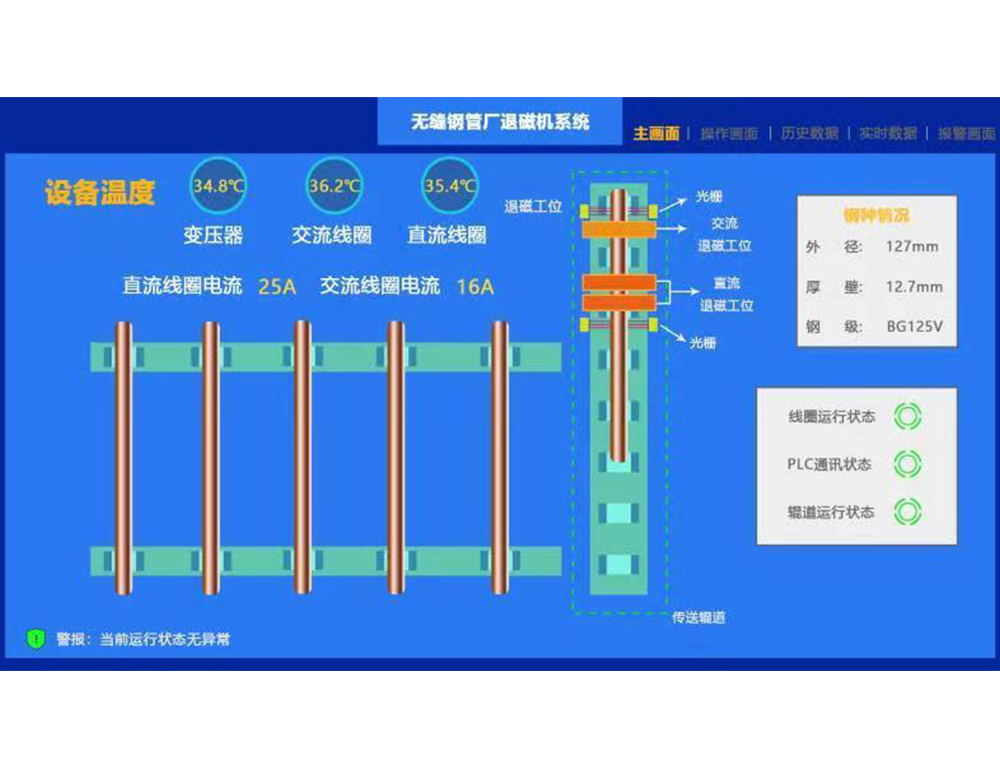Open the 操作画面 tab
The width and height of the screenshot is (1000, 768).
coord(729,134)
